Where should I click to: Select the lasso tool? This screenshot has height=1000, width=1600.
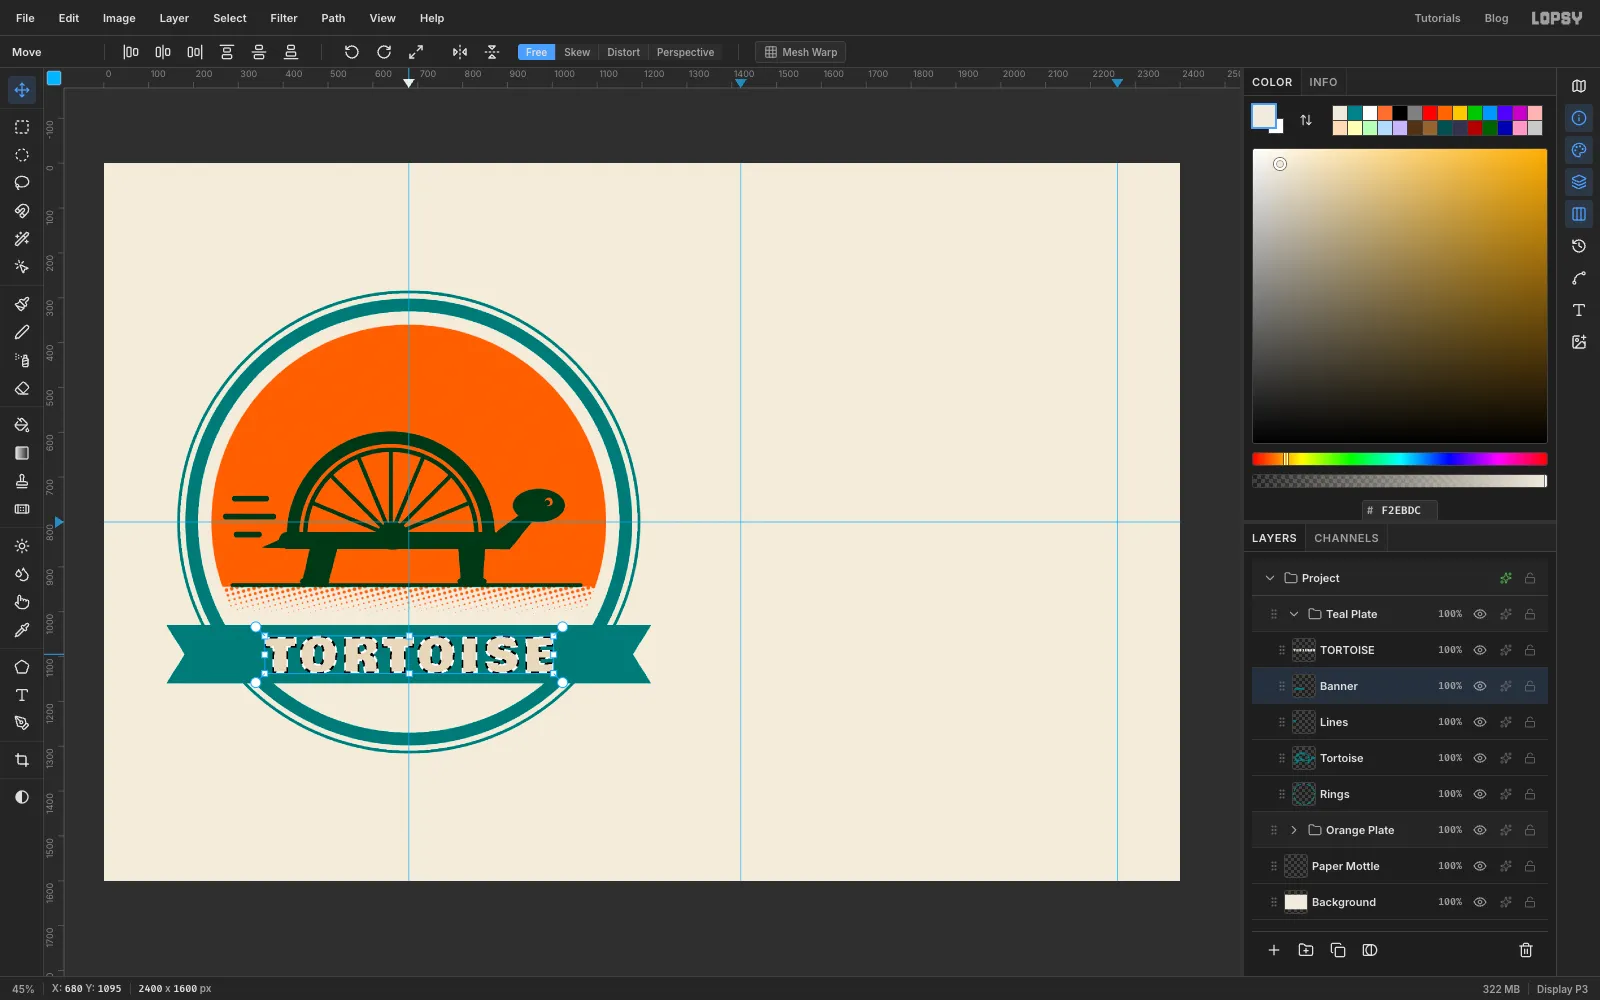point(22,183)
